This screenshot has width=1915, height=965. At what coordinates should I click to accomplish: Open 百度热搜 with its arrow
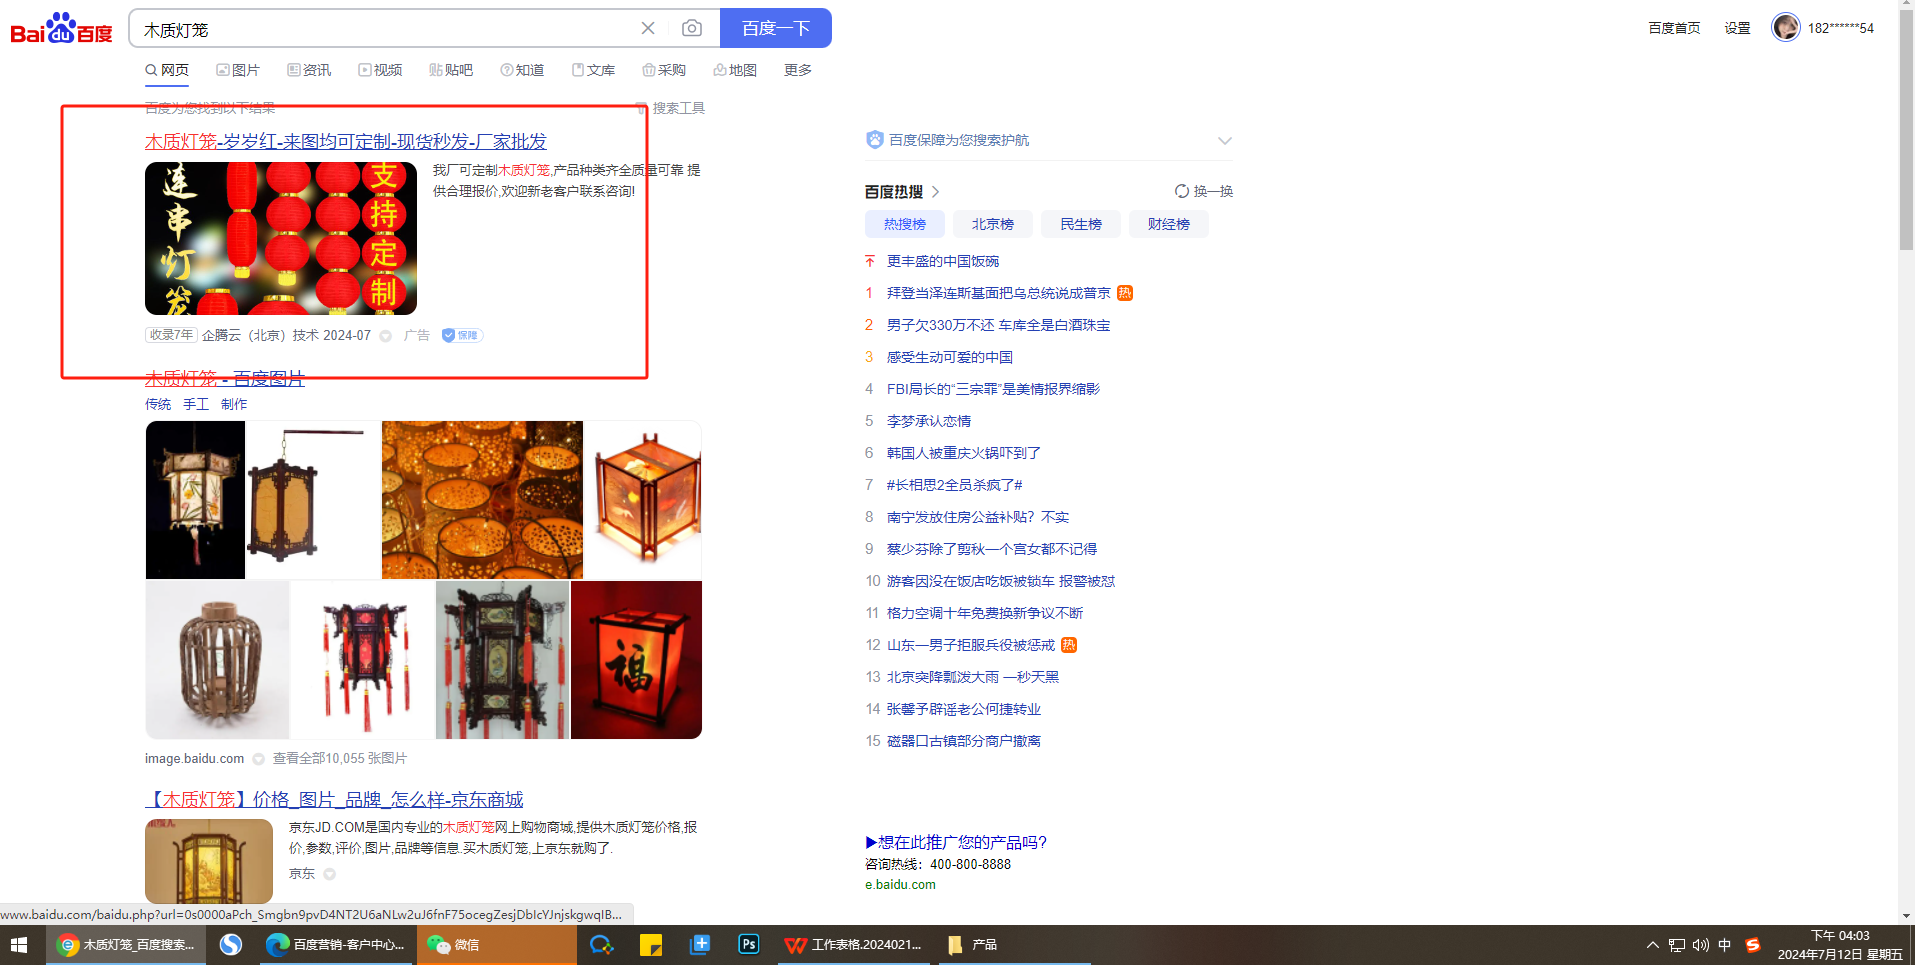tap(902, 191)
